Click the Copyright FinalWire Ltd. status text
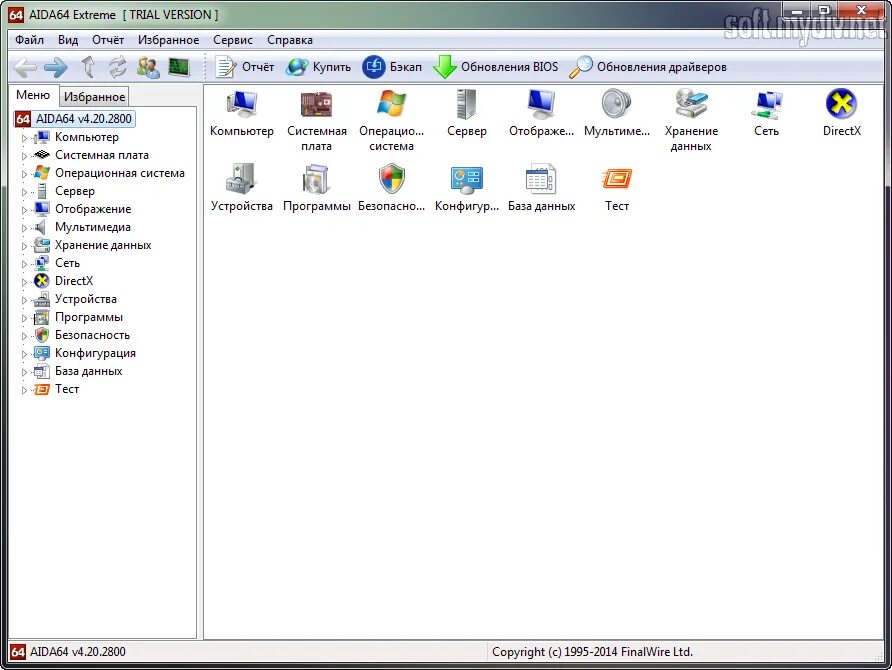The image size is (892, 670). pyautogui.click(x=592, y=652)
